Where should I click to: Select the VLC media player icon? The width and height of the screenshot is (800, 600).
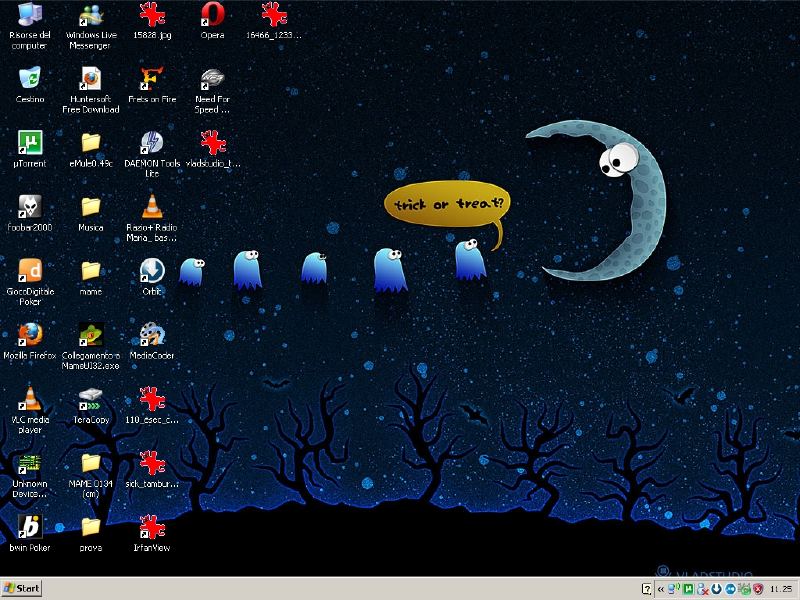click(30, 398)
